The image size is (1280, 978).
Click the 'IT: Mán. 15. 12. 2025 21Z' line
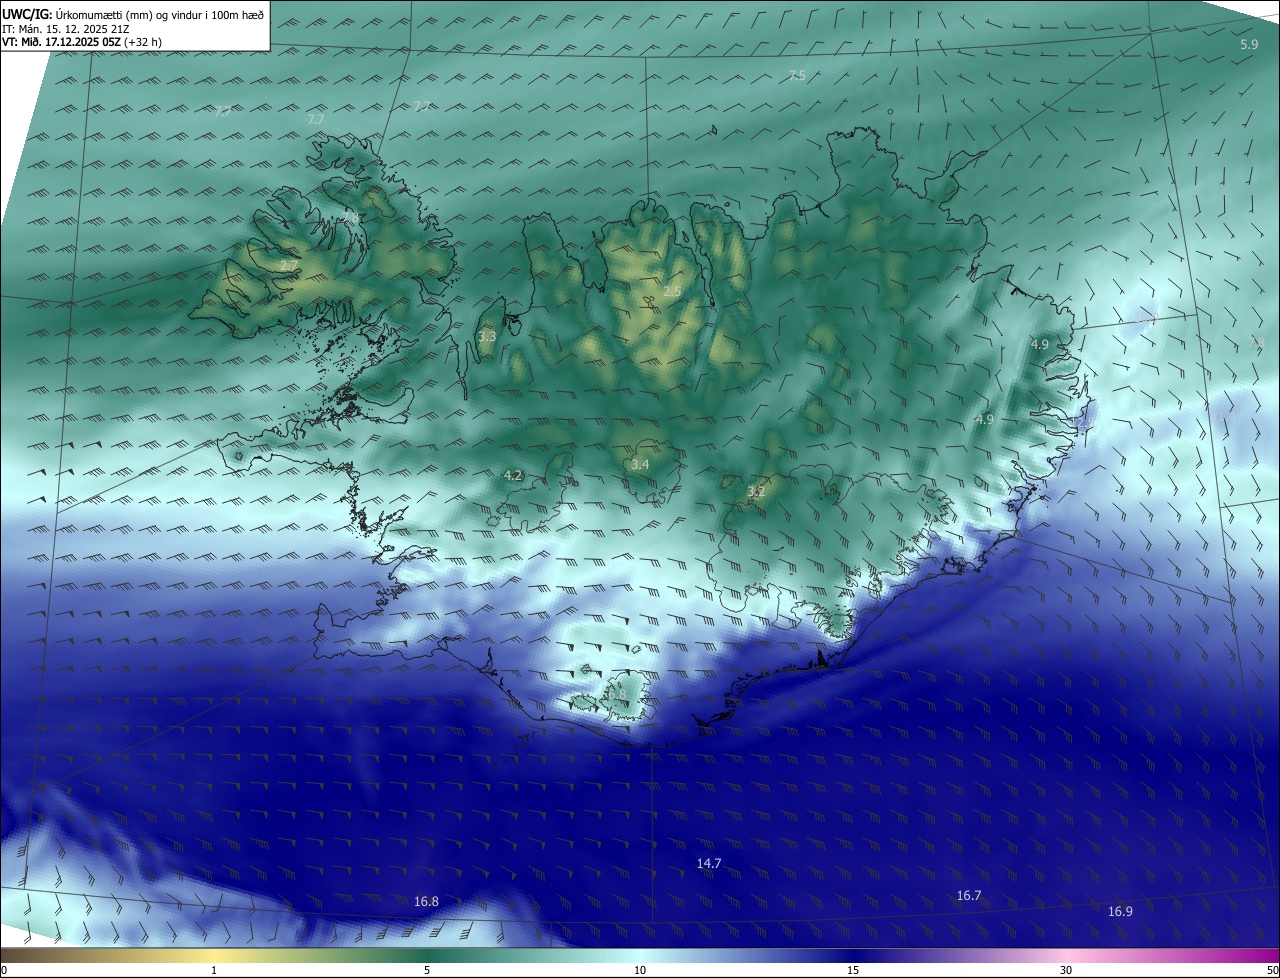(65, 29)
